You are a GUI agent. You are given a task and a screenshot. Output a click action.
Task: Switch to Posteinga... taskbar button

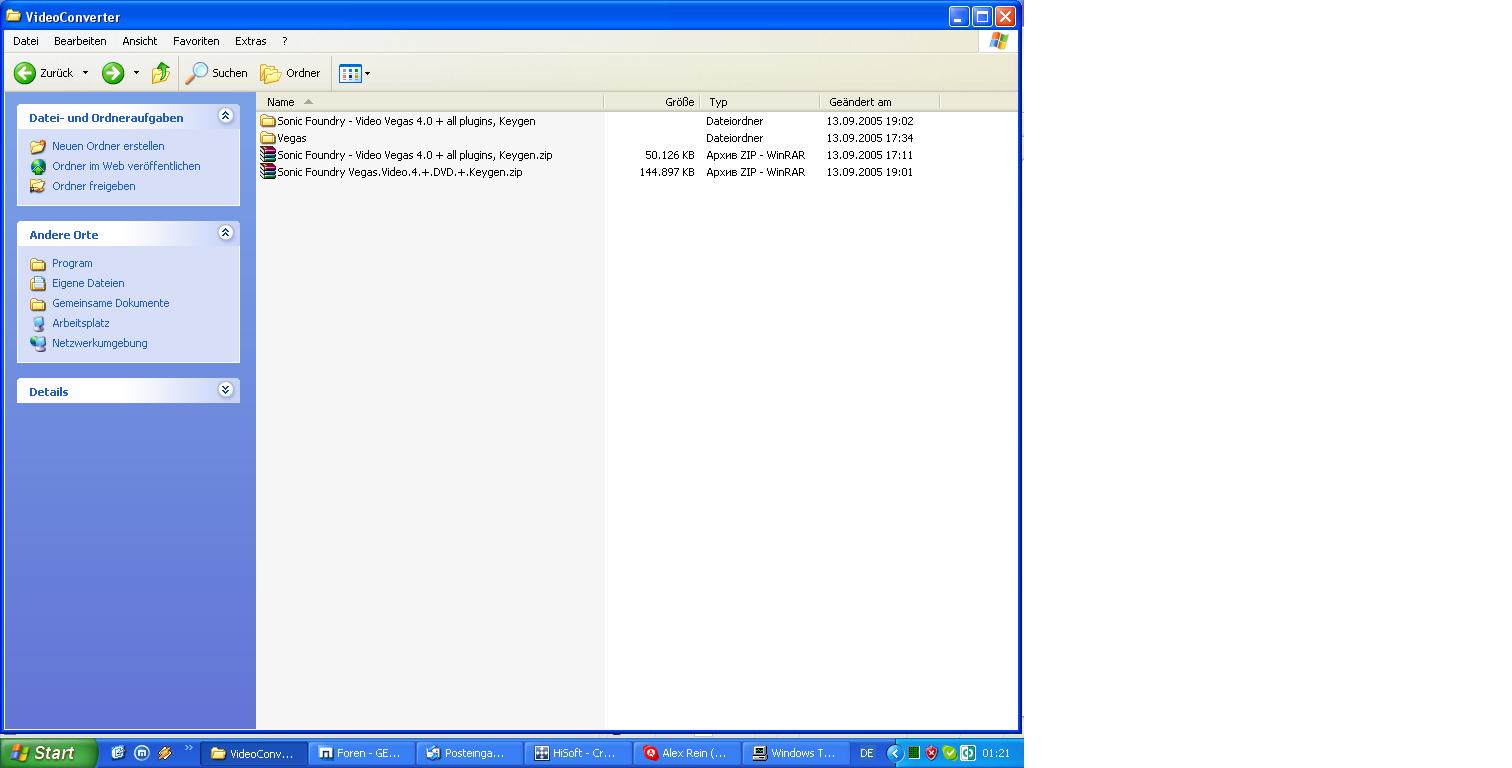[x=470, y=753]
